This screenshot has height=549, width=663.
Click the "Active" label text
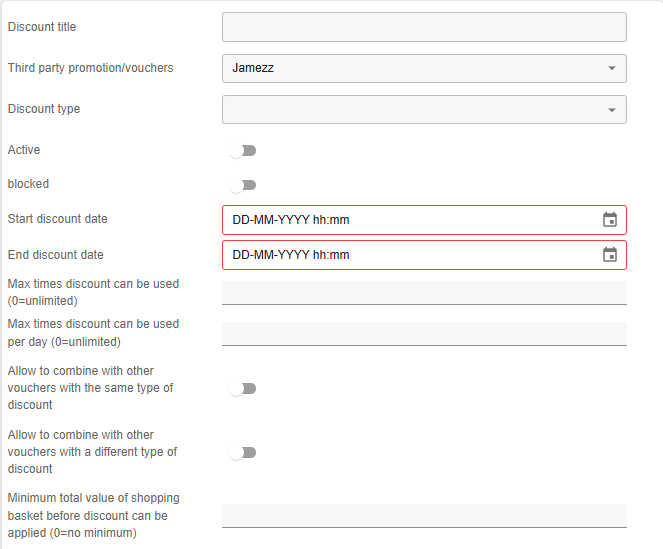(24, 150)
